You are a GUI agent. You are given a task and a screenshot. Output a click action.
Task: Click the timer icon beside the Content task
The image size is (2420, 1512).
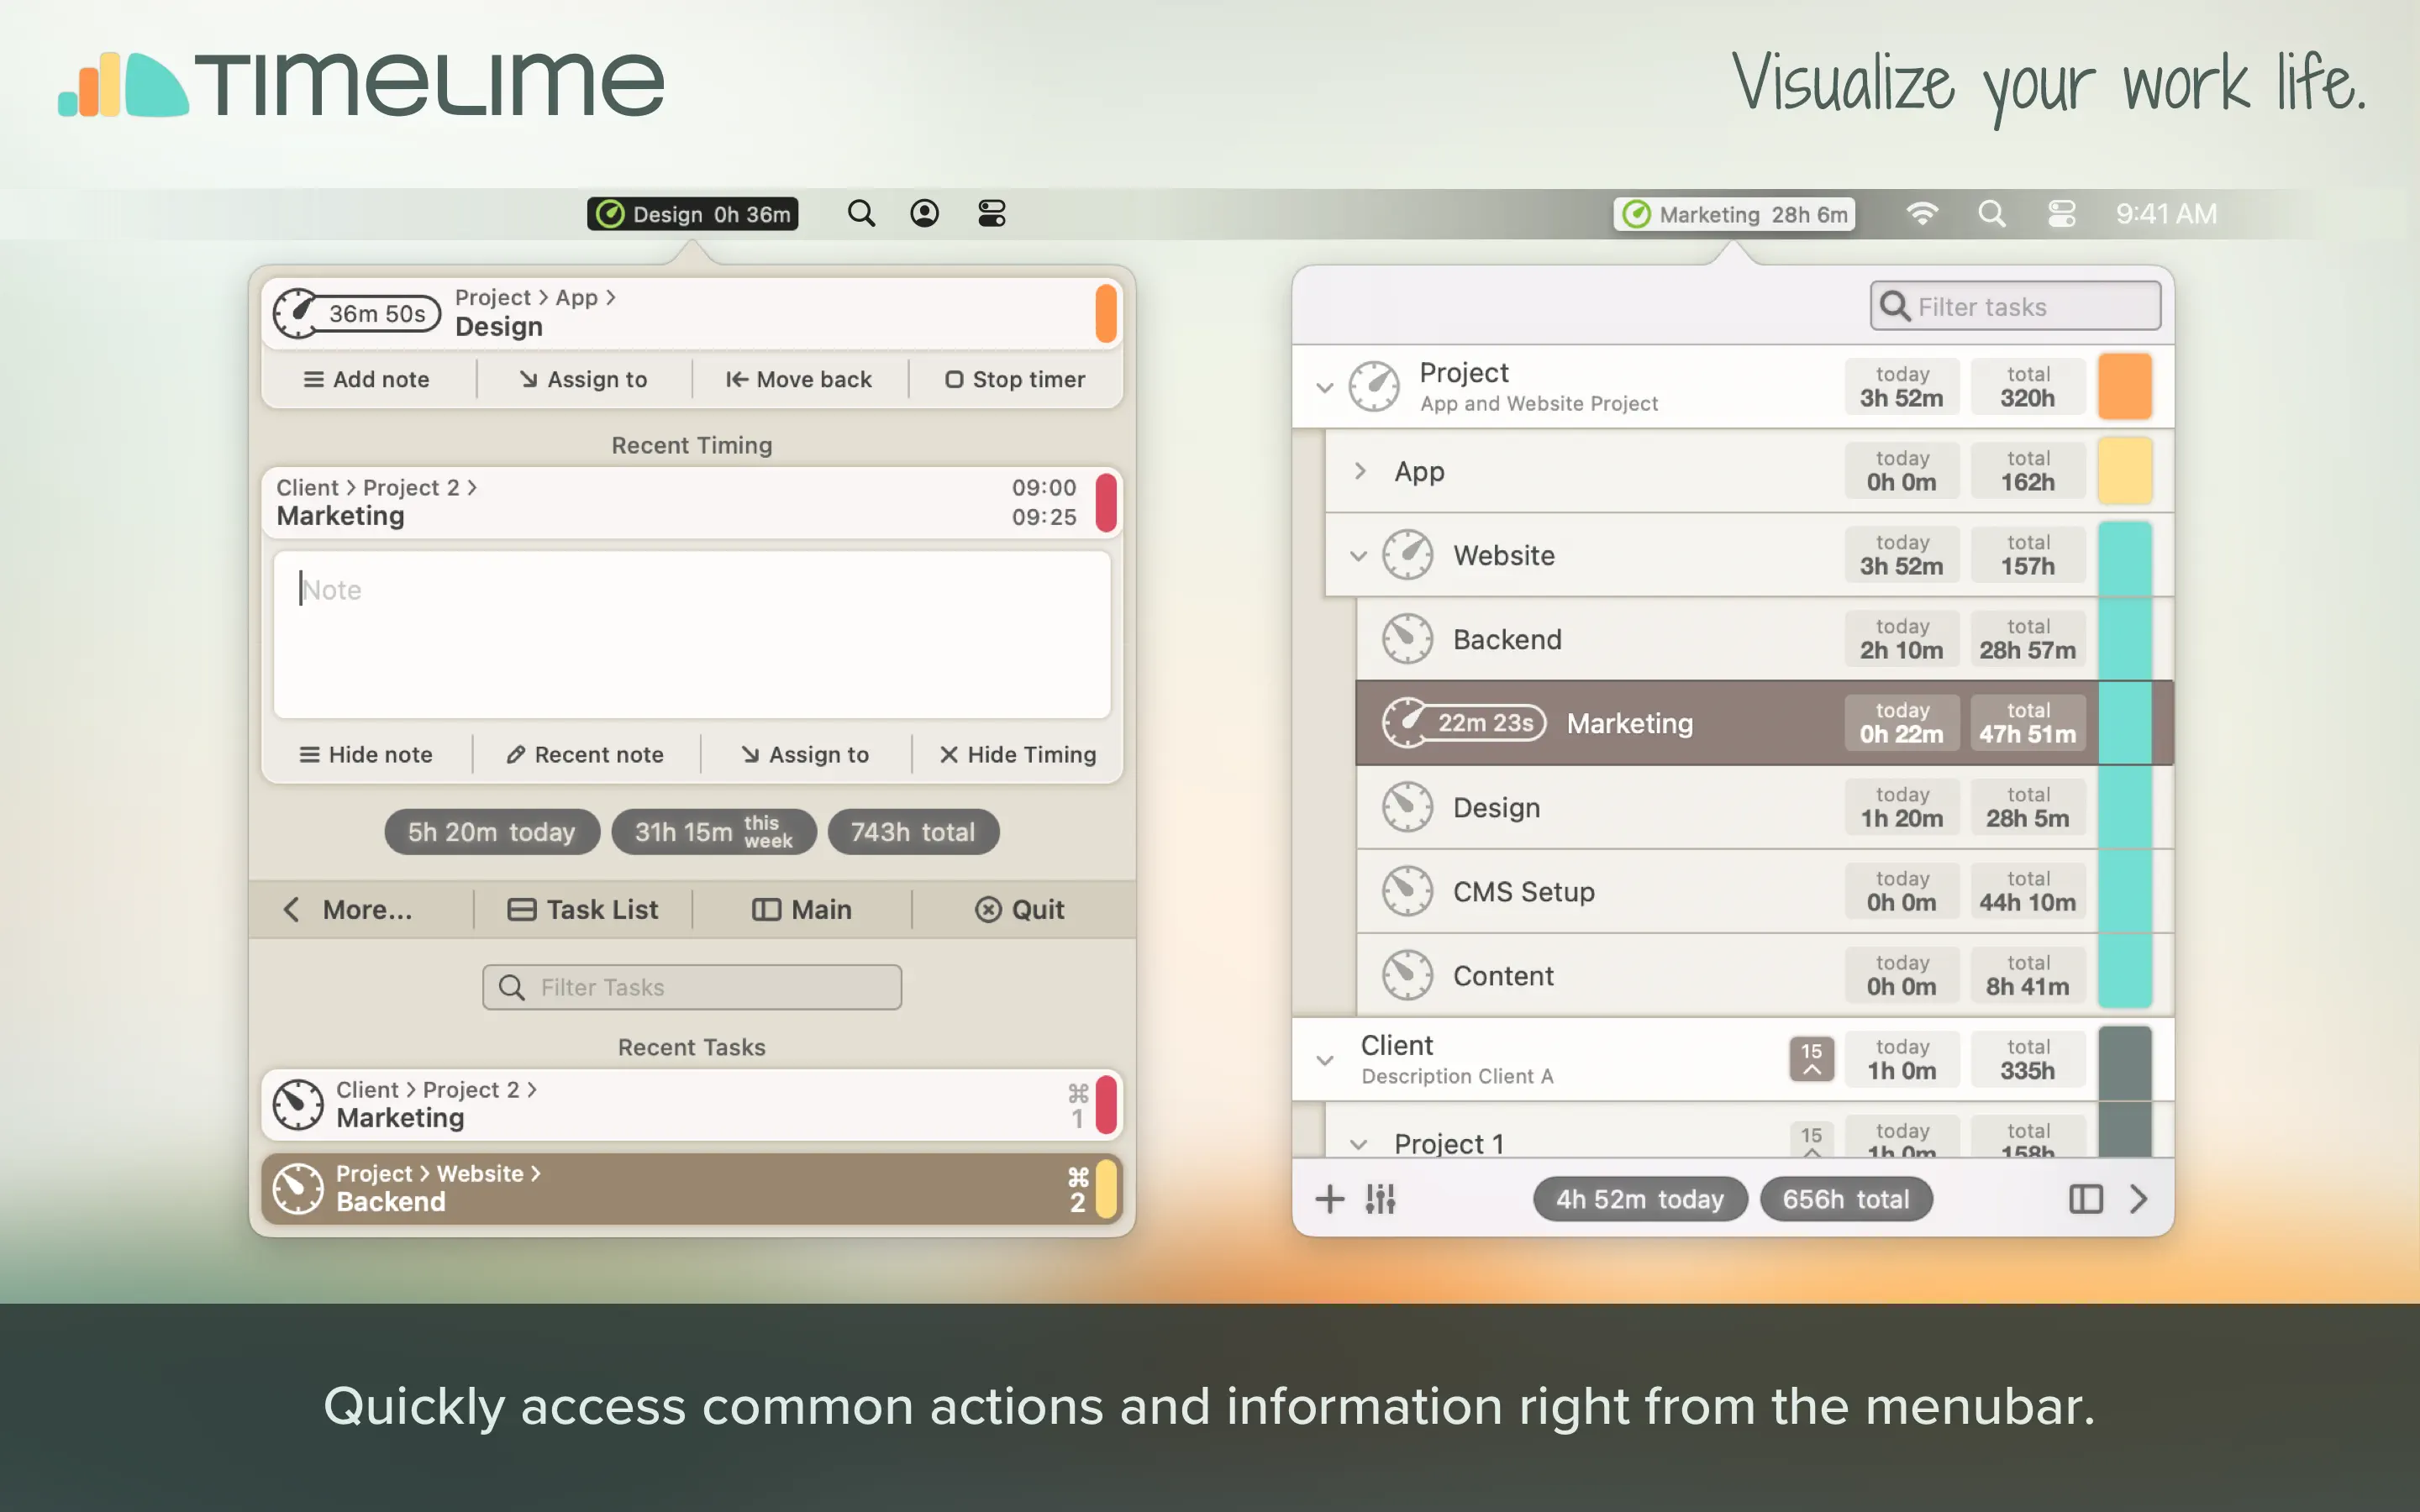pyautogui.click(x=1407, y=975)
